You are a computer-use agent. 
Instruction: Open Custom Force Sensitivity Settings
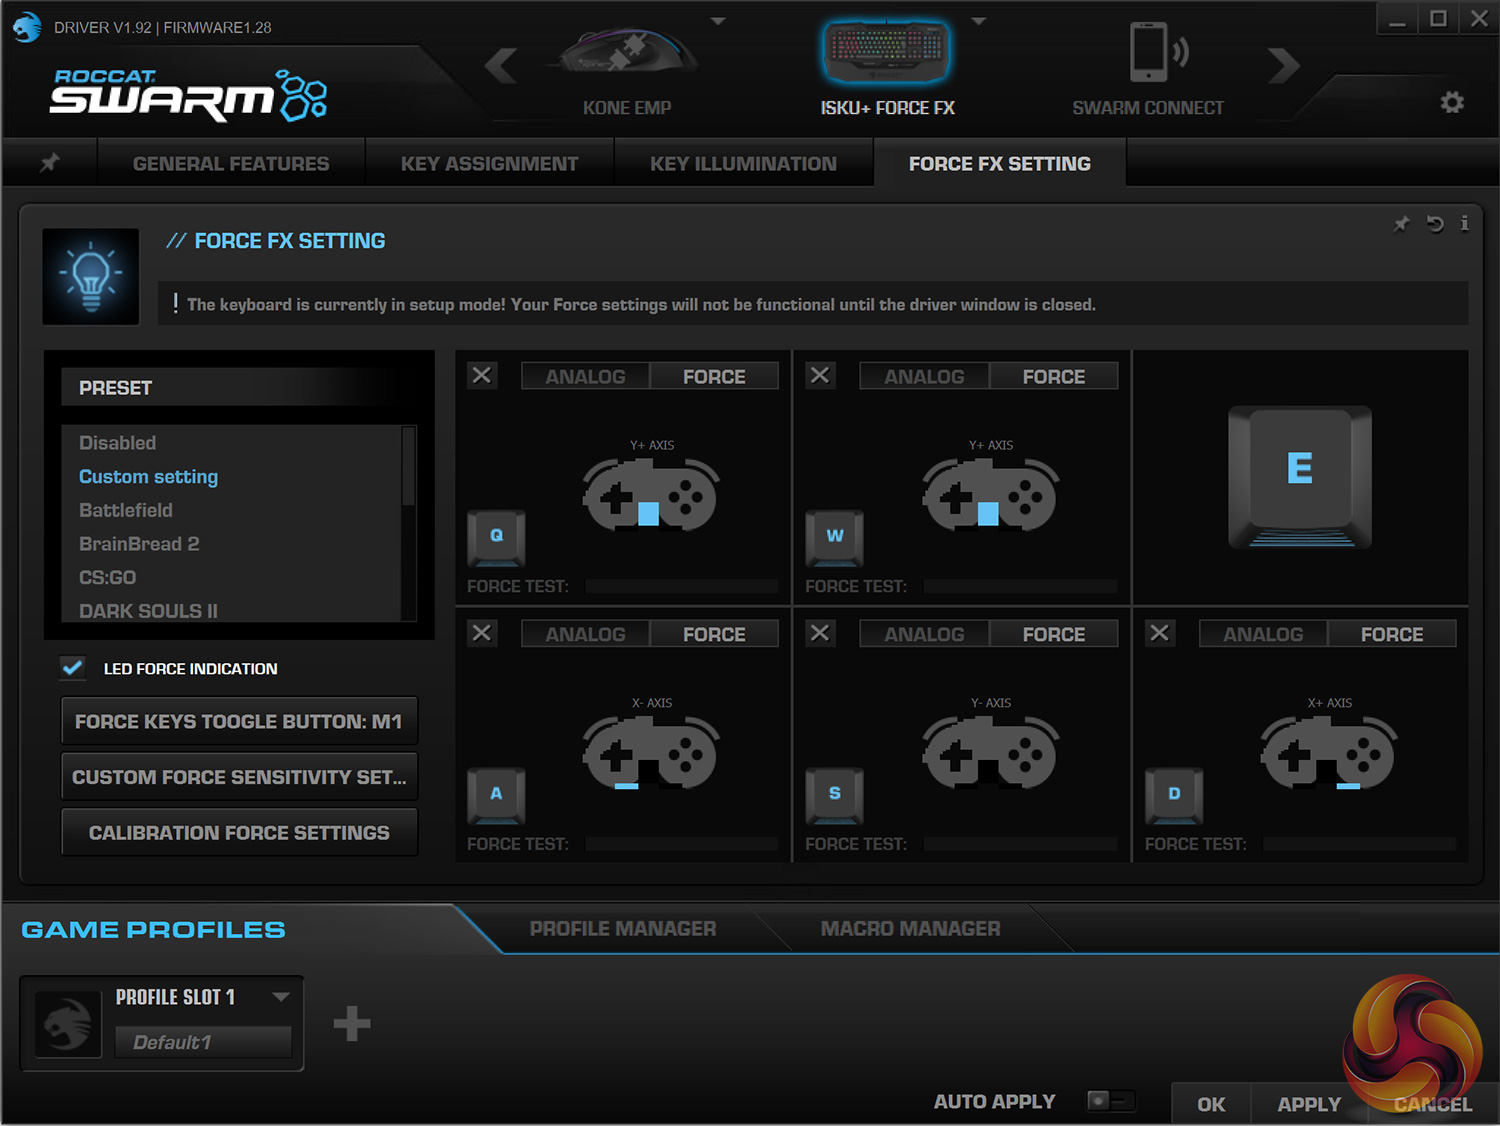[239, 777]
